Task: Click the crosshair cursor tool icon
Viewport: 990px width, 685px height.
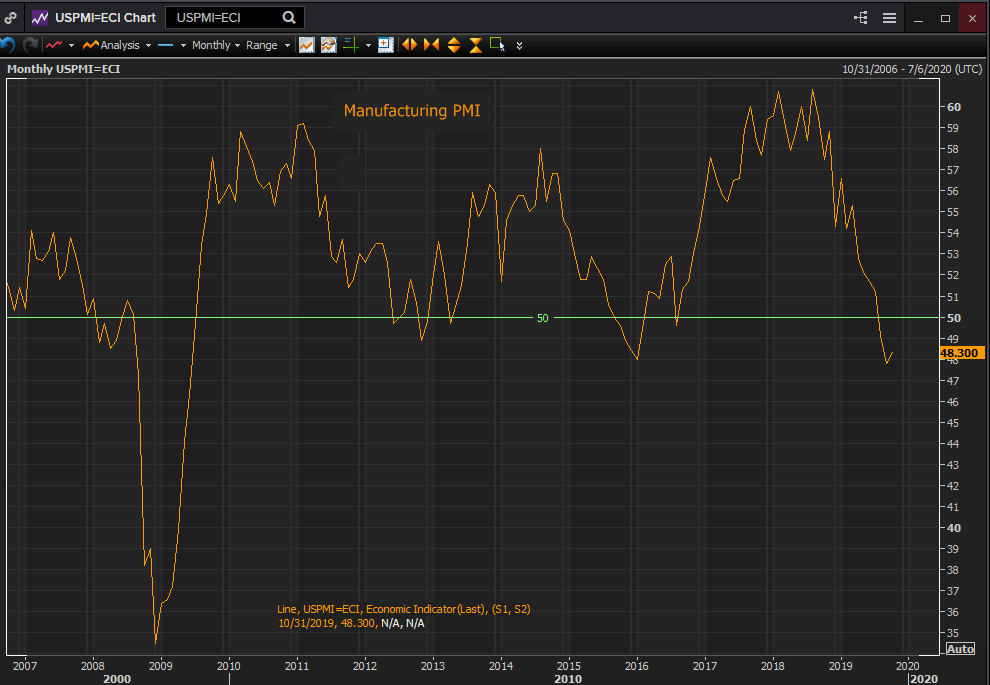Action: click(x=350, y=45)
